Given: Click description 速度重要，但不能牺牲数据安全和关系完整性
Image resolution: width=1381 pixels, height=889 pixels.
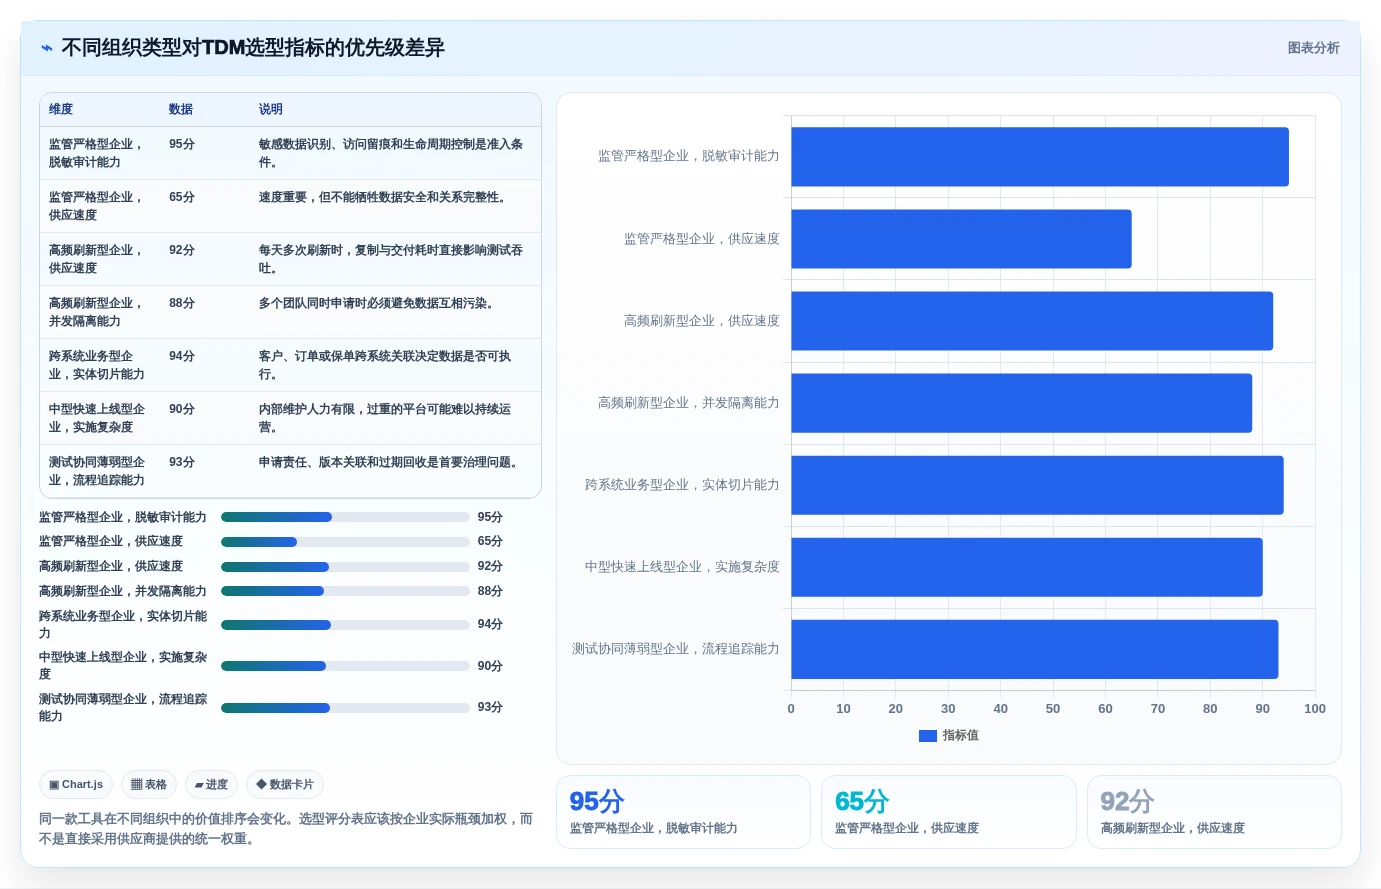Looking at the screenshot, I should tap(385, 197).
